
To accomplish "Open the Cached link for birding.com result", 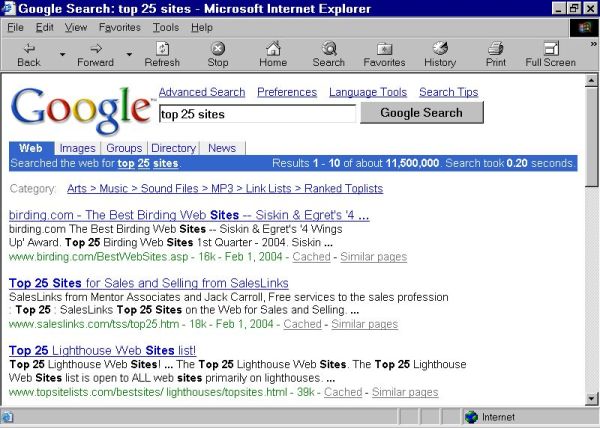I will [x=311, y=257].
